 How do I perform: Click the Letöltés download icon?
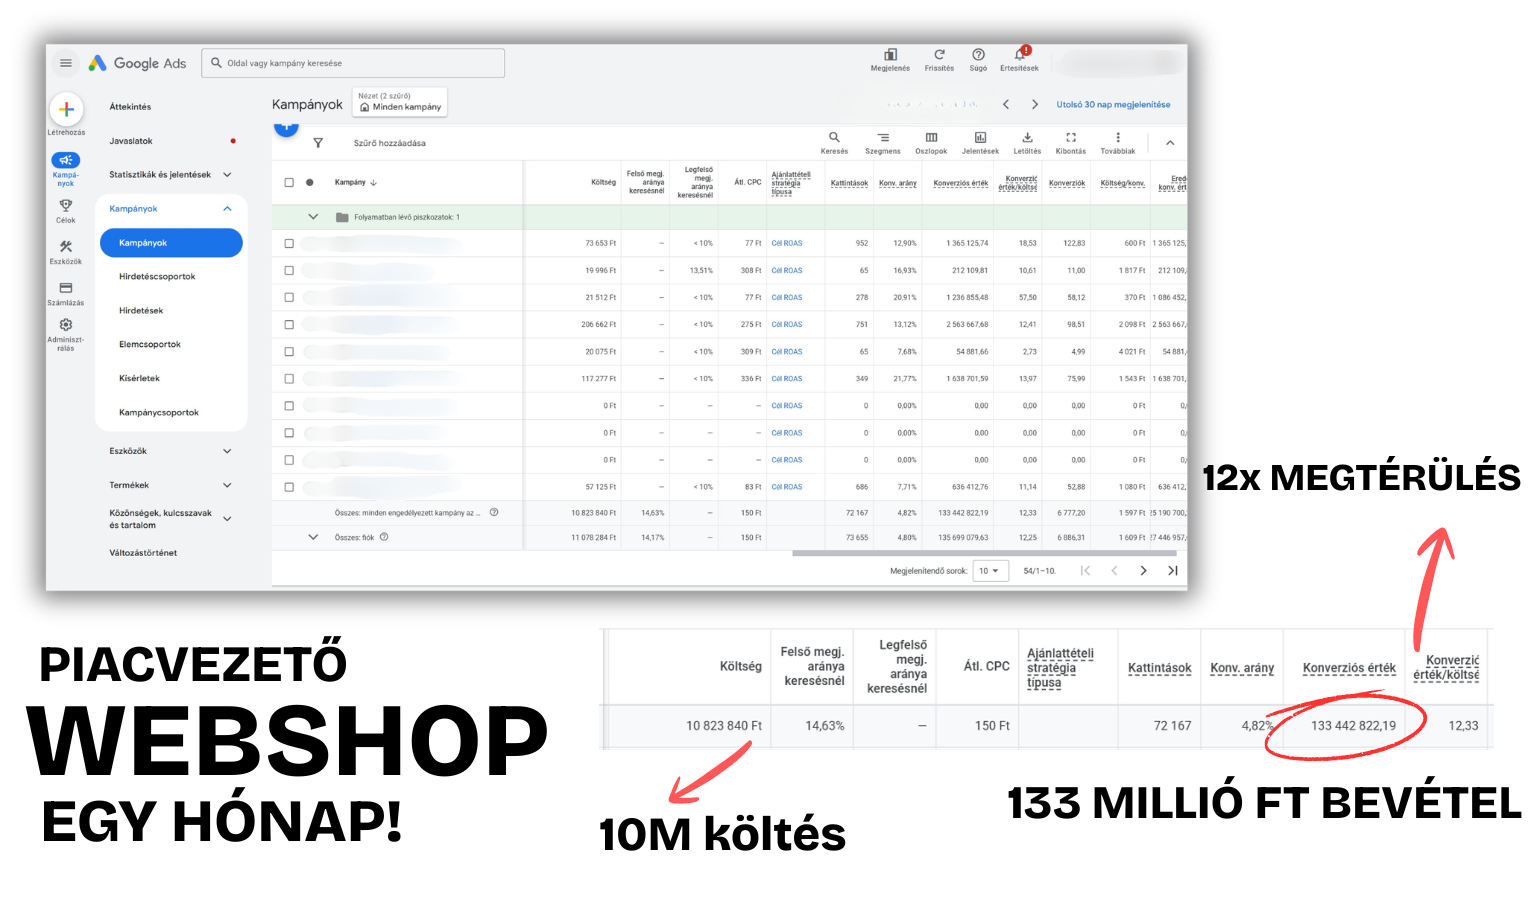pos(1027,137)
